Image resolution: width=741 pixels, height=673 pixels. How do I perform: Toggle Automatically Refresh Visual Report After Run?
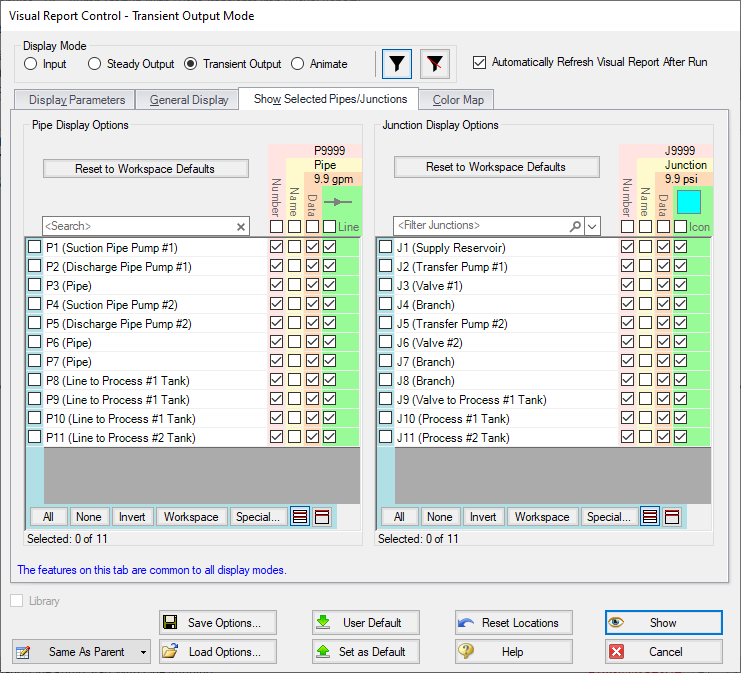[x=479, y=62]
